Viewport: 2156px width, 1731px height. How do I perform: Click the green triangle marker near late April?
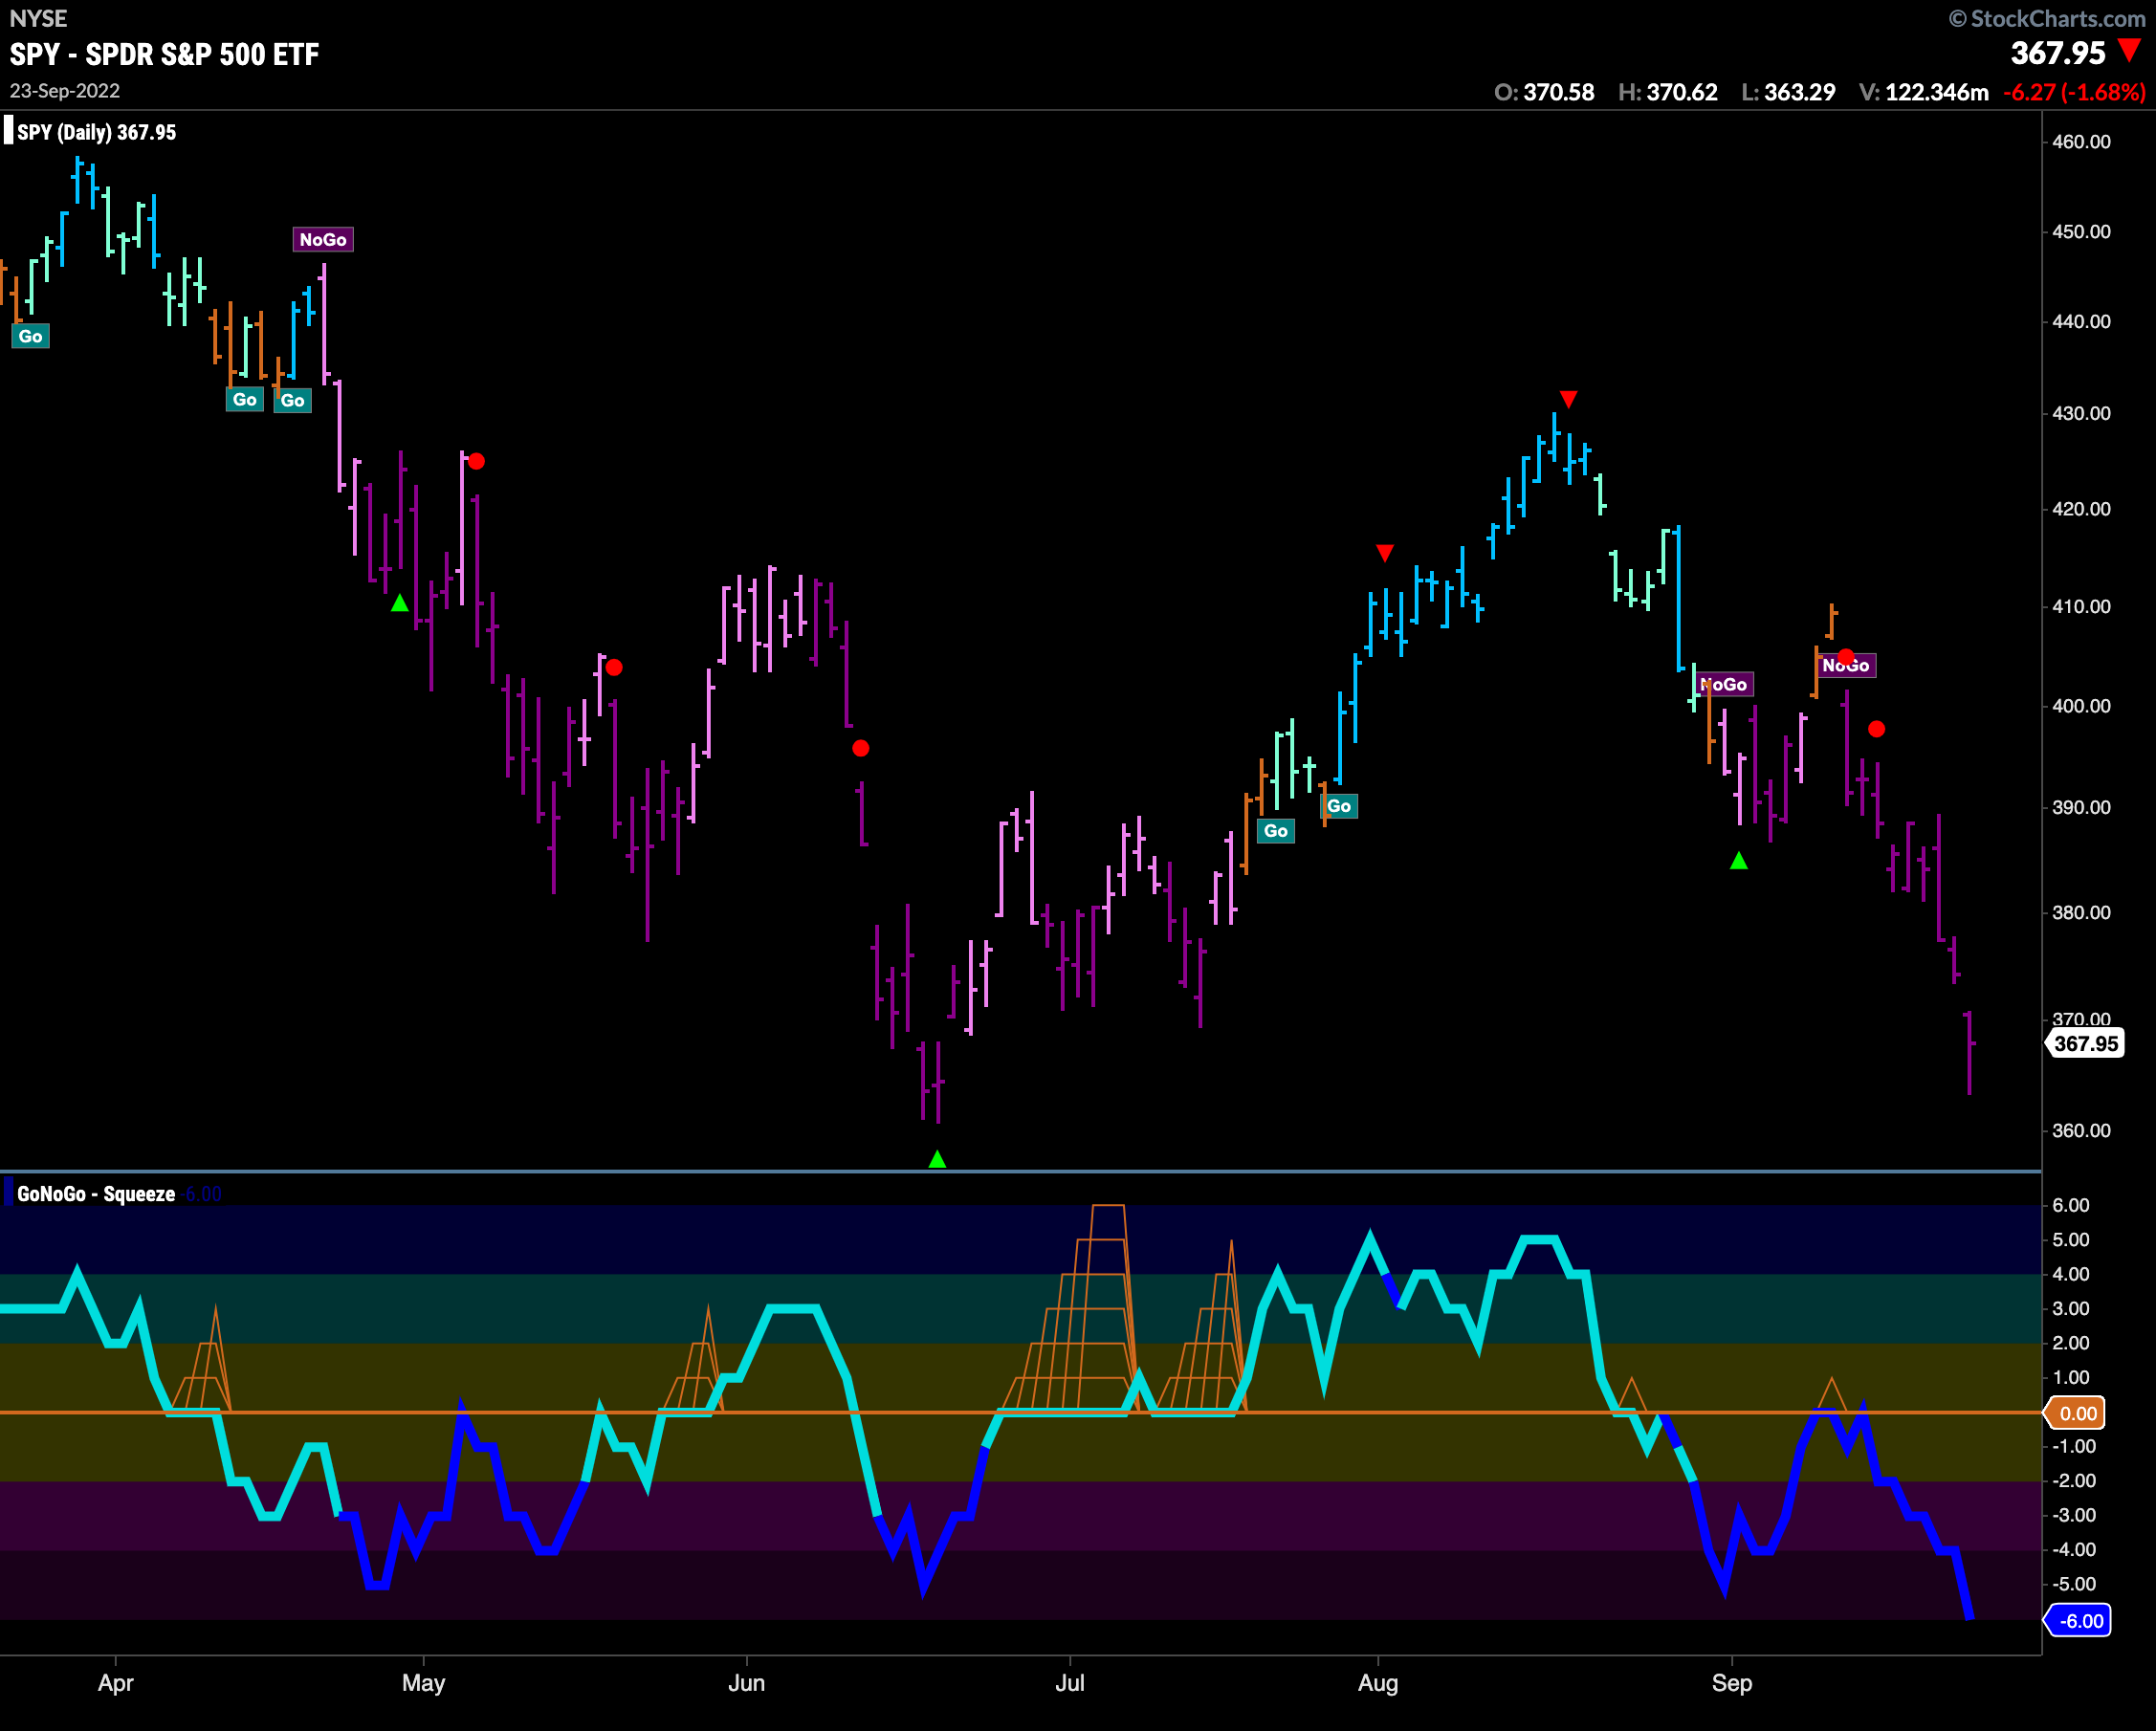tap(399, 603)
